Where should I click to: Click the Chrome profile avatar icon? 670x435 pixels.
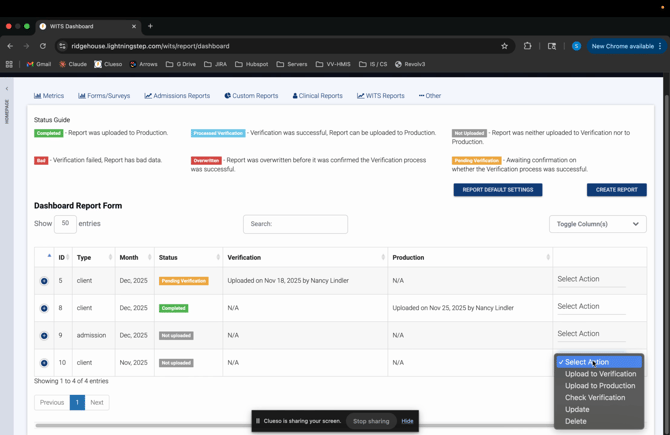[576, 46]
